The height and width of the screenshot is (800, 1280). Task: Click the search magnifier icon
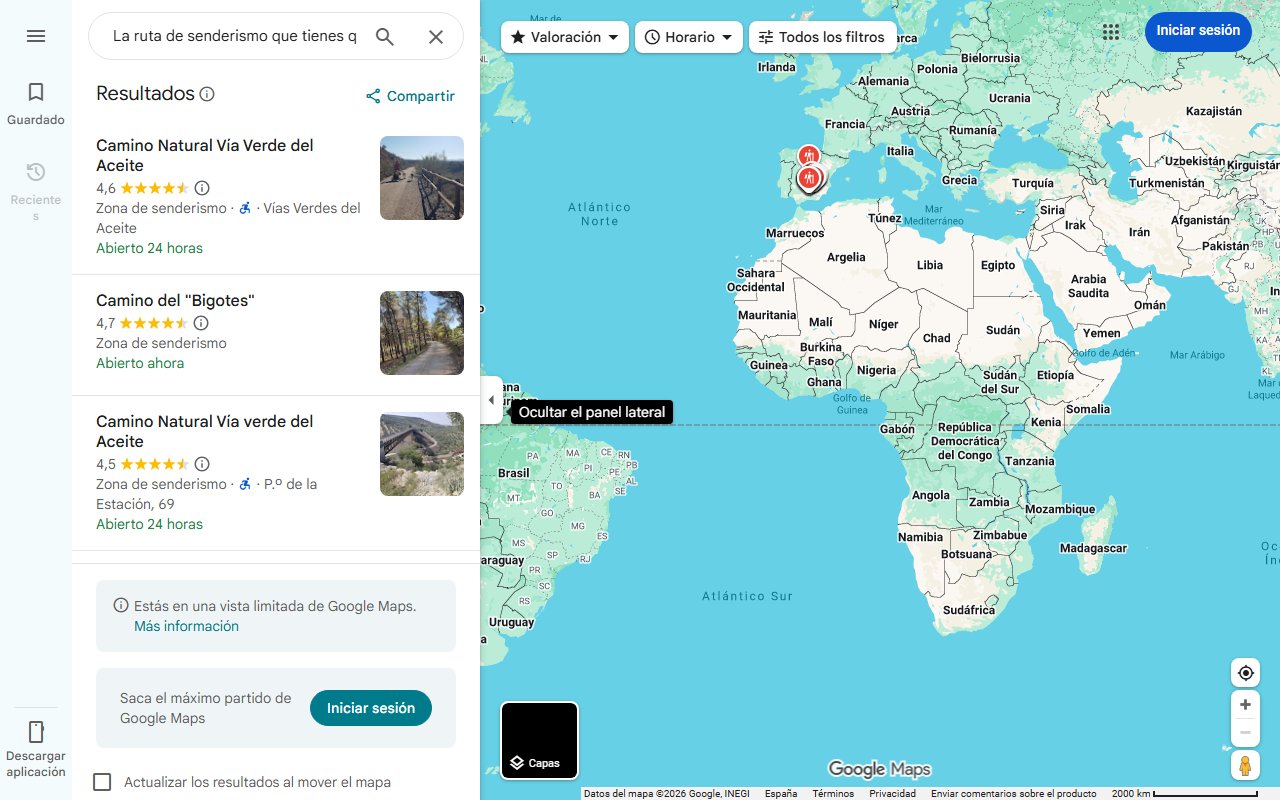tap(385, 37)
